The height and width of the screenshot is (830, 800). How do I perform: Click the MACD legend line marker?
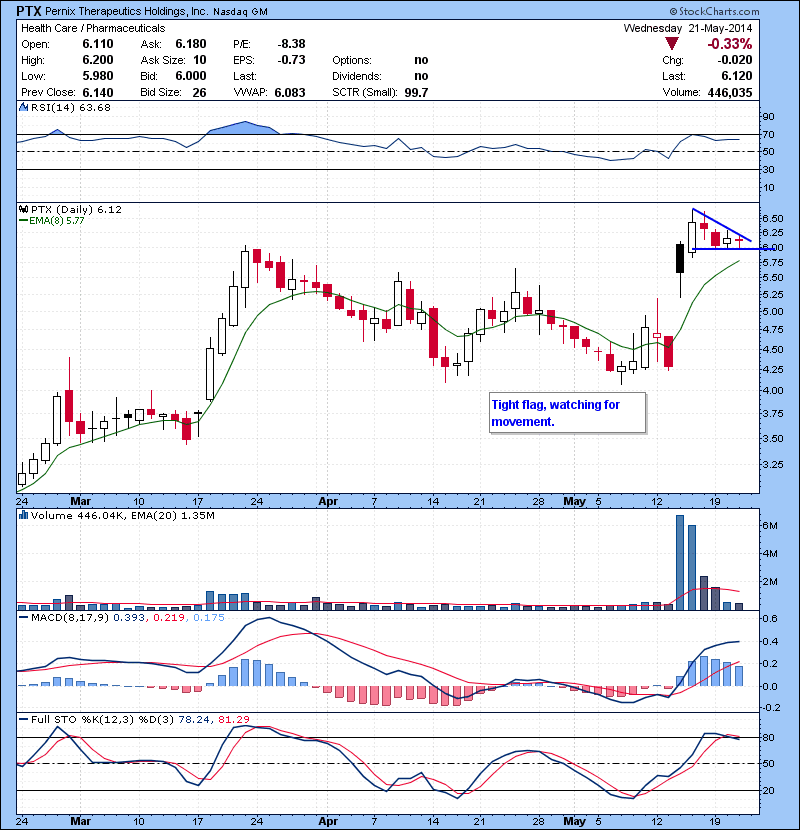pyautogui.click(x=23, y=617)
